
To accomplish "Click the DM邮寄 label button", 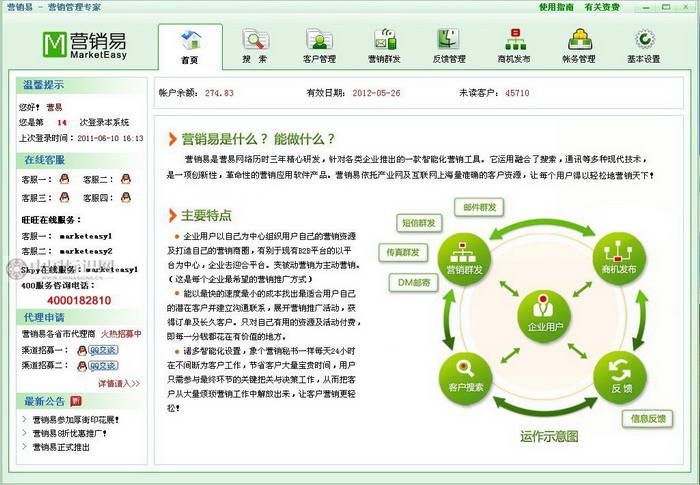I will (413, 282).
